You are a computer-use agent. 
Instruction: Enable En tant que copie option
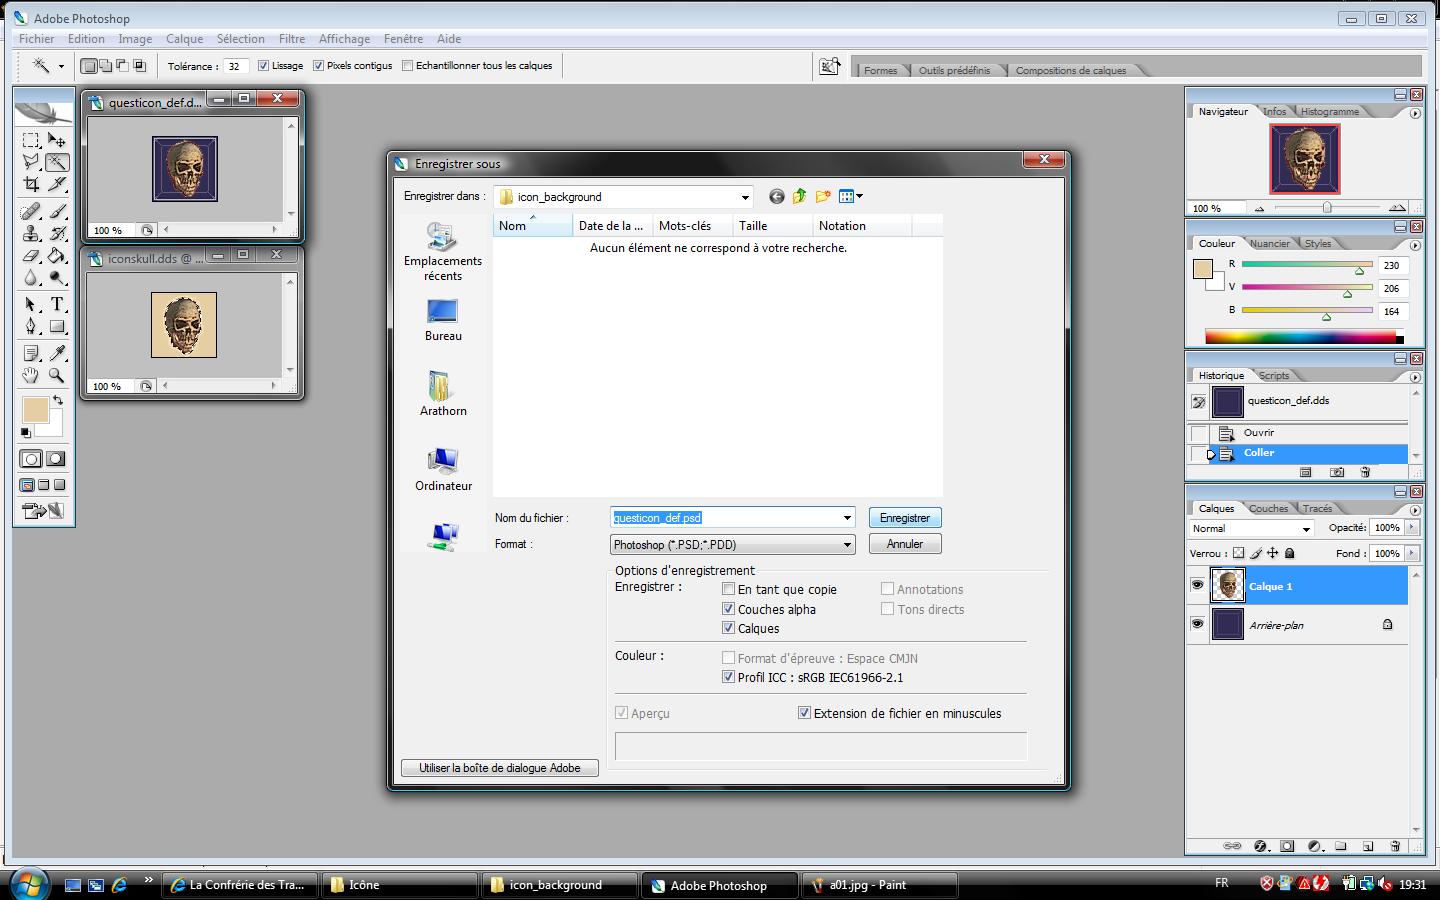coord(728,589)
